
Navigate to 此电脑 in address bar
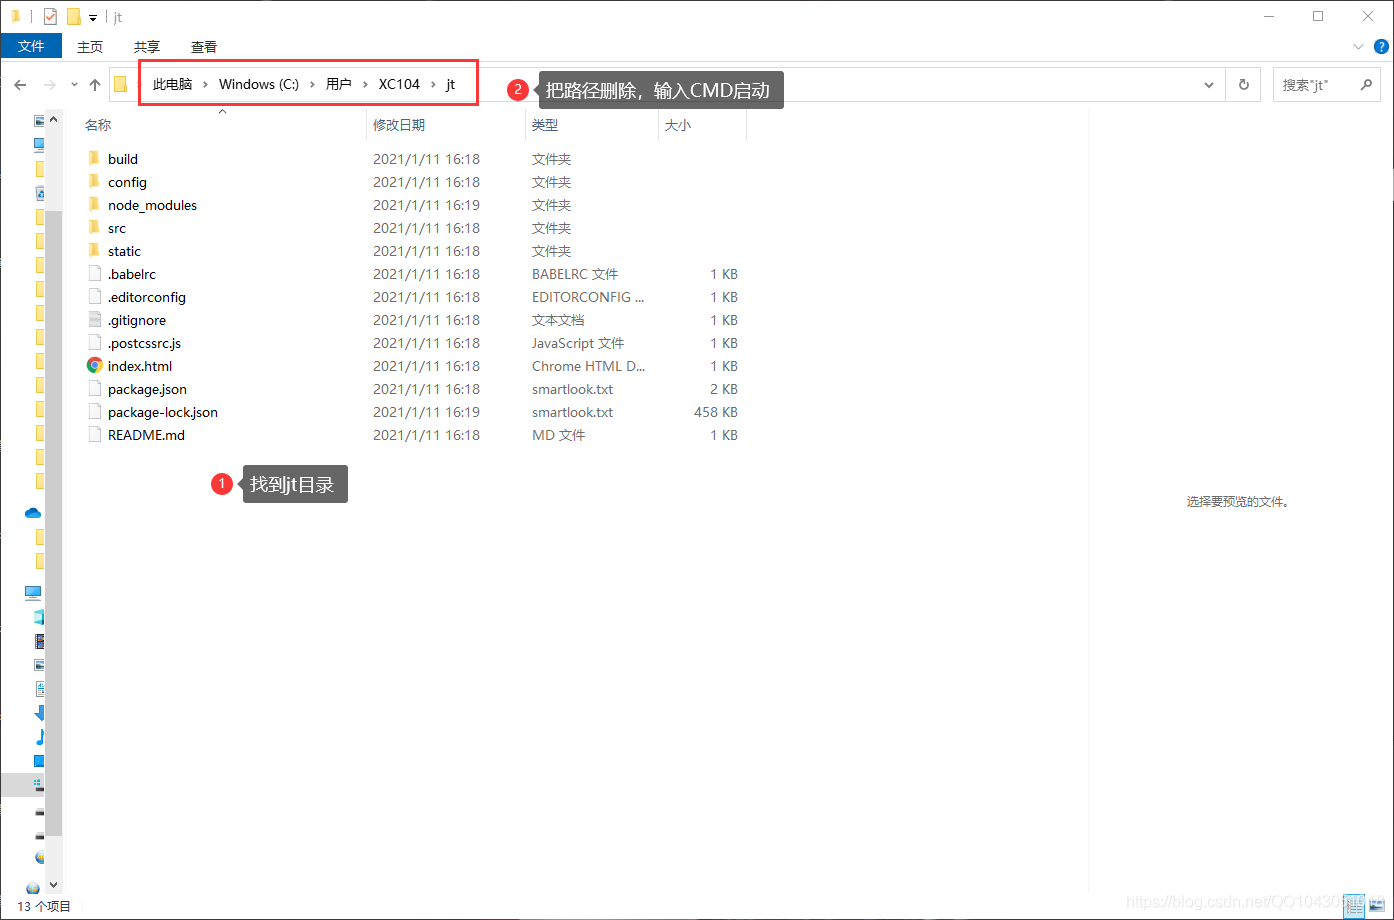[x=172, y=84]
